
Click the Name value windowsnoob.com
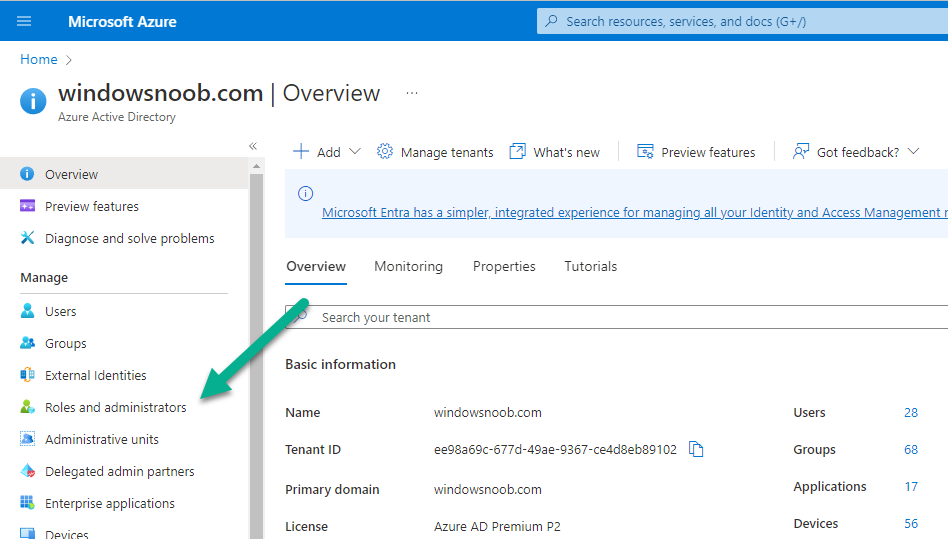pos(487,413)
